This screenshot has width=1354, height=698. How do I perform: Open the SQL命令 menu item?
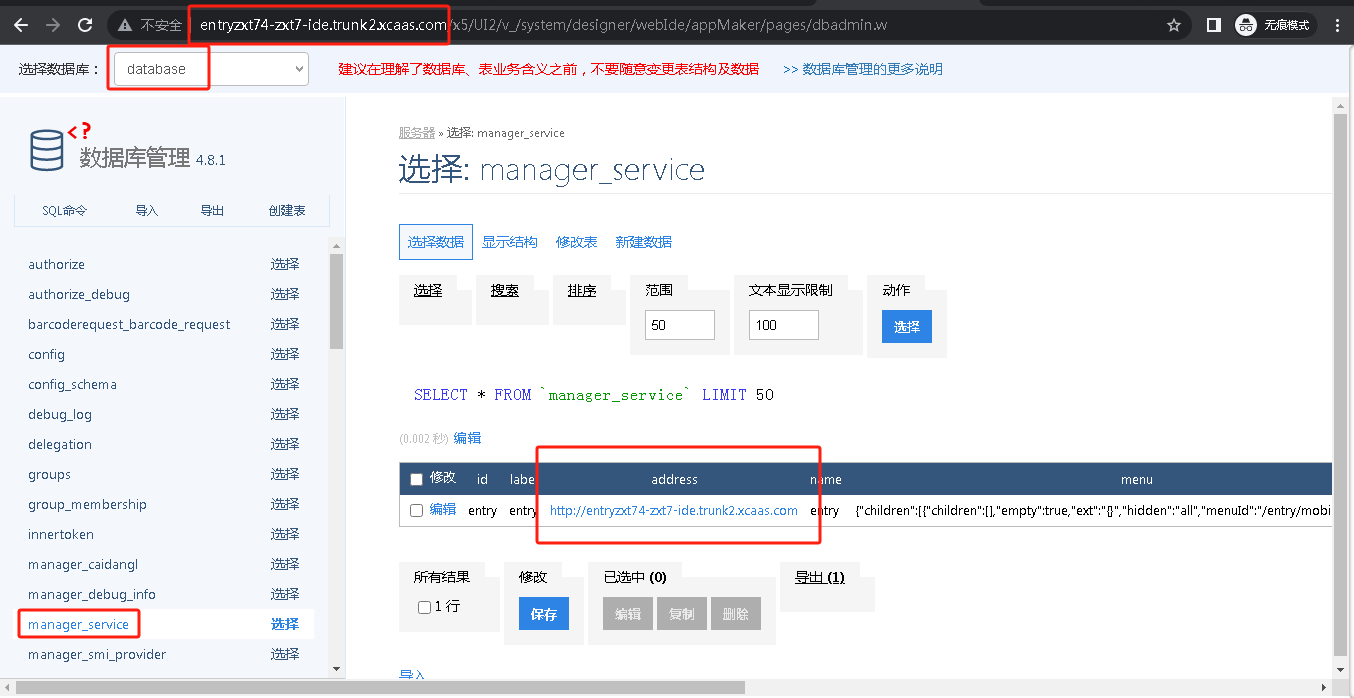[x=64, y=210]
